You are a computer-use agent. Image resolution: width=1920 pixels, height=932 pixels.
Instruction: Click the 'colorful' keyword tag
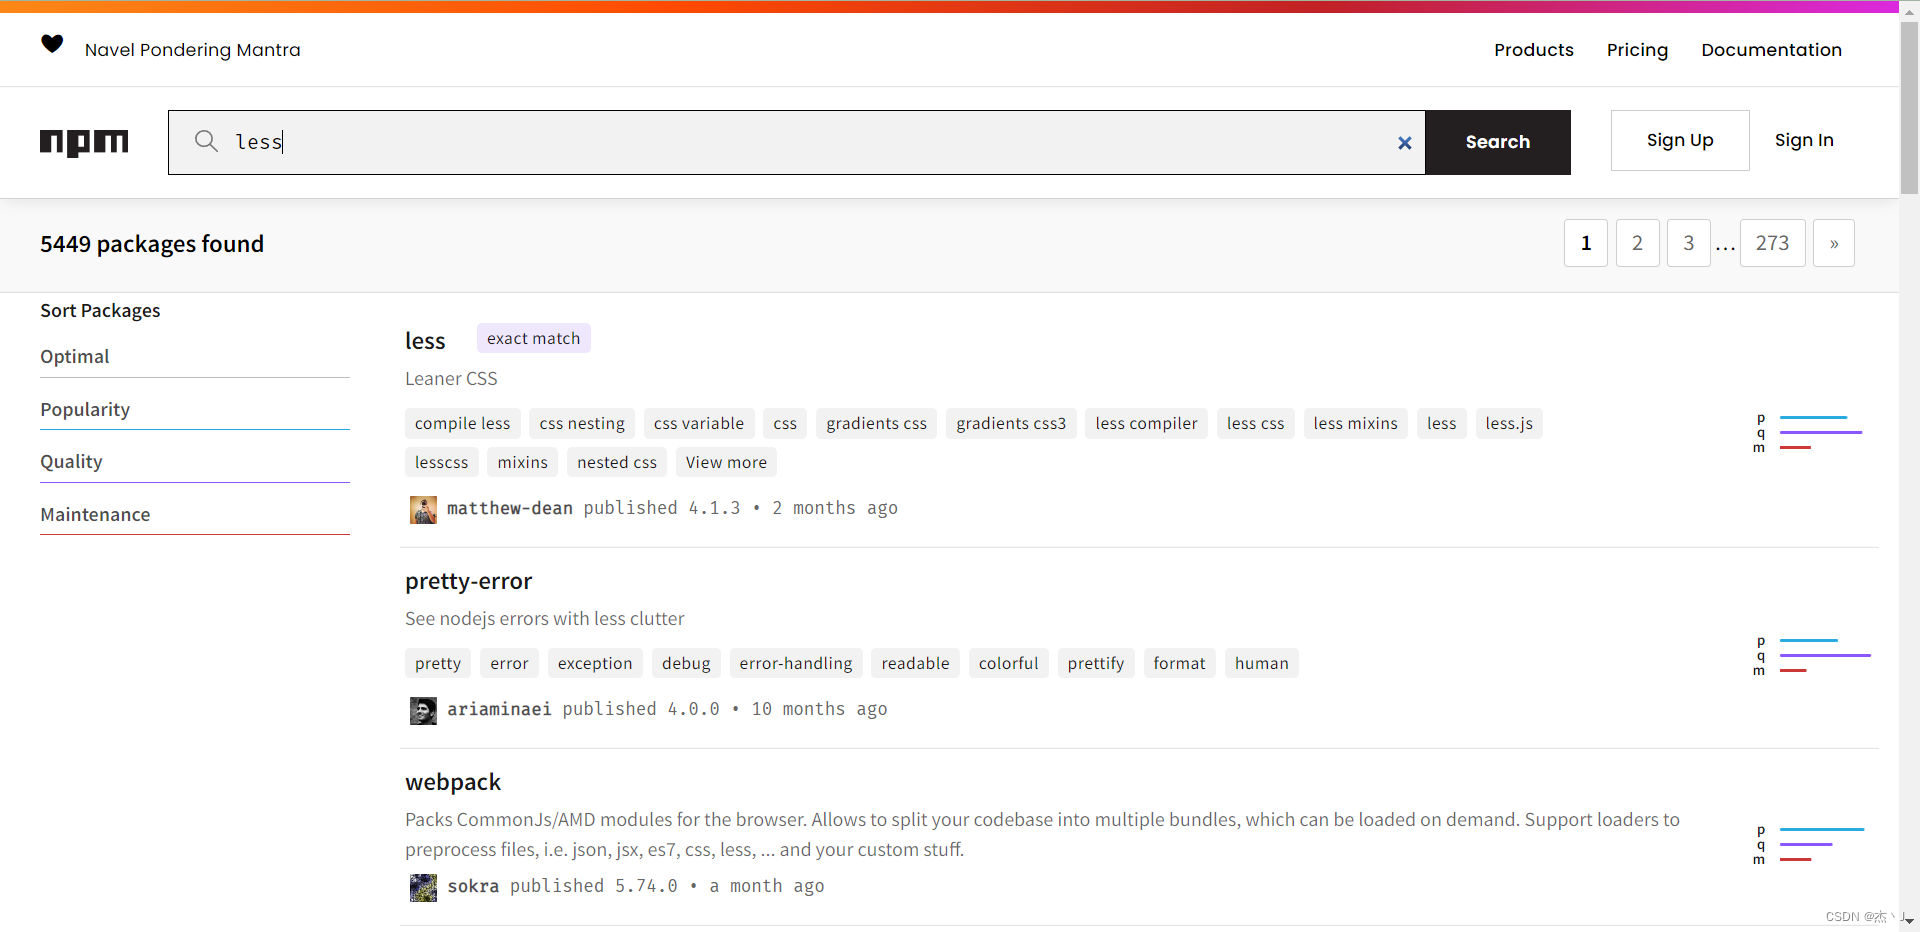pyautogui.click(x=1008, y=663)
